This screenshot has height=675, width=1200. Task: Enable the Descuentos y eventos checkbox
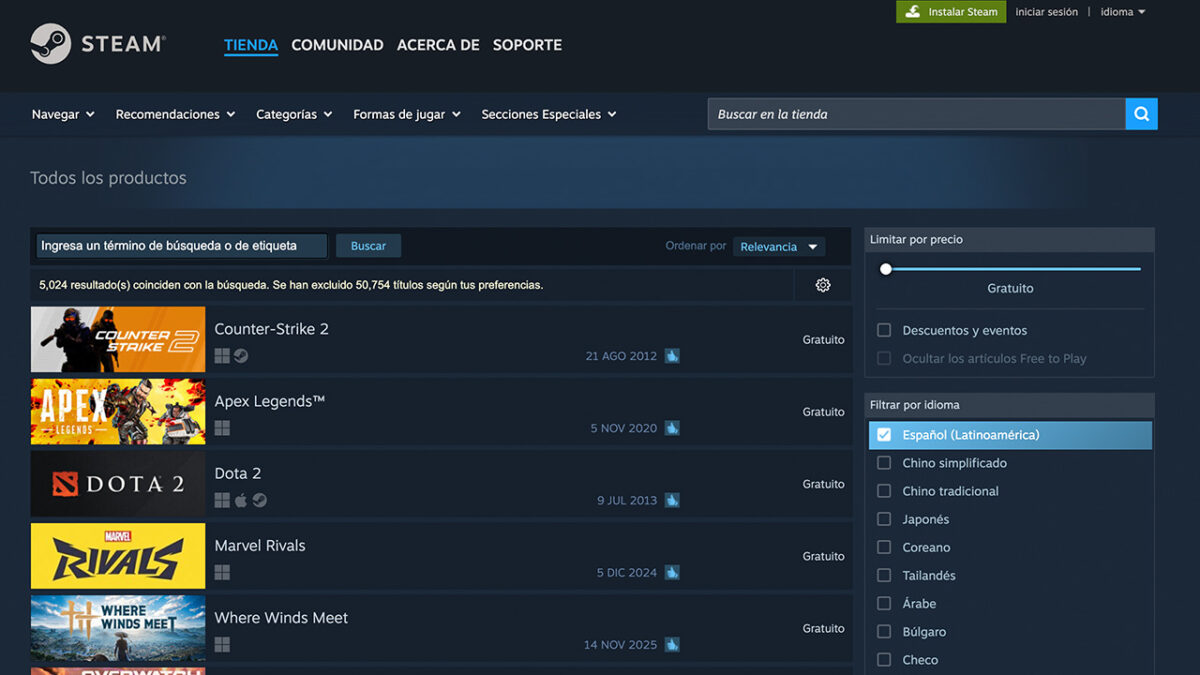pos(884,330)
